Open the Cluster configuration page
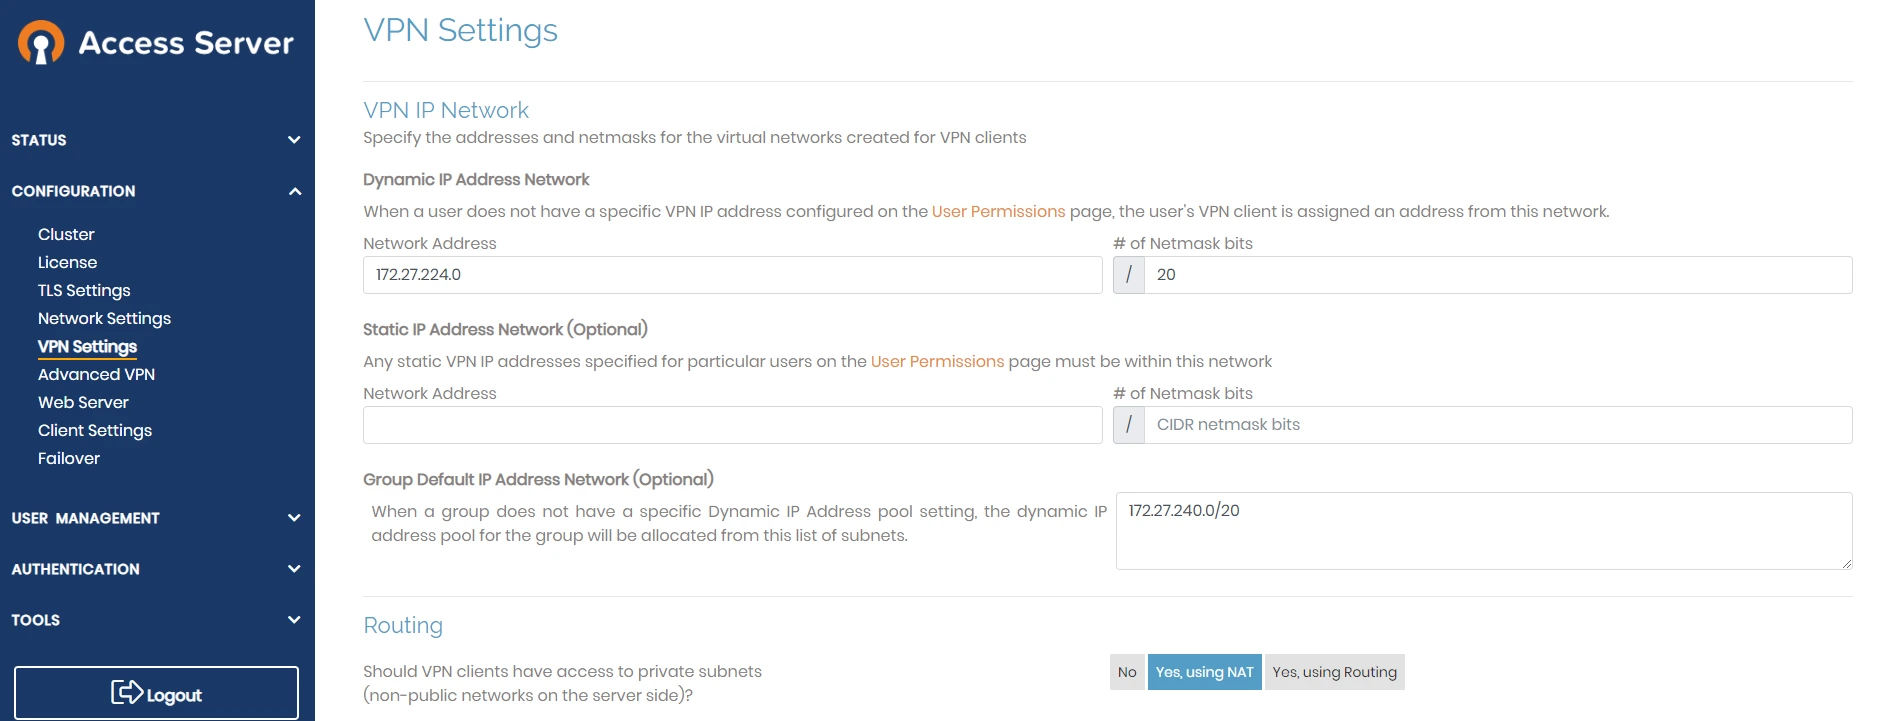The height and width of the screenshot is (721, 1889). pyautogui.click(x=66, y=234)
